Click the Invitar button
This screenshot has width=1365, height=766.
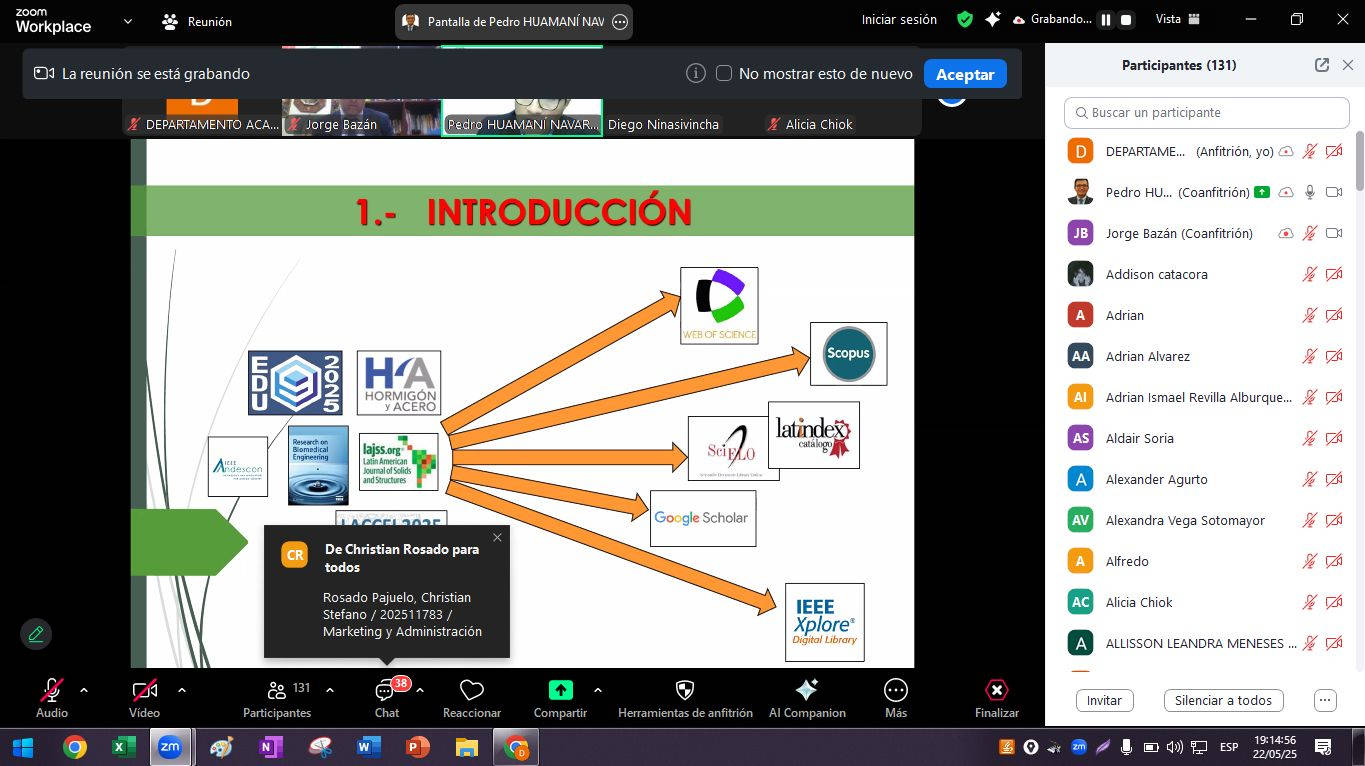coord(1104,700)
